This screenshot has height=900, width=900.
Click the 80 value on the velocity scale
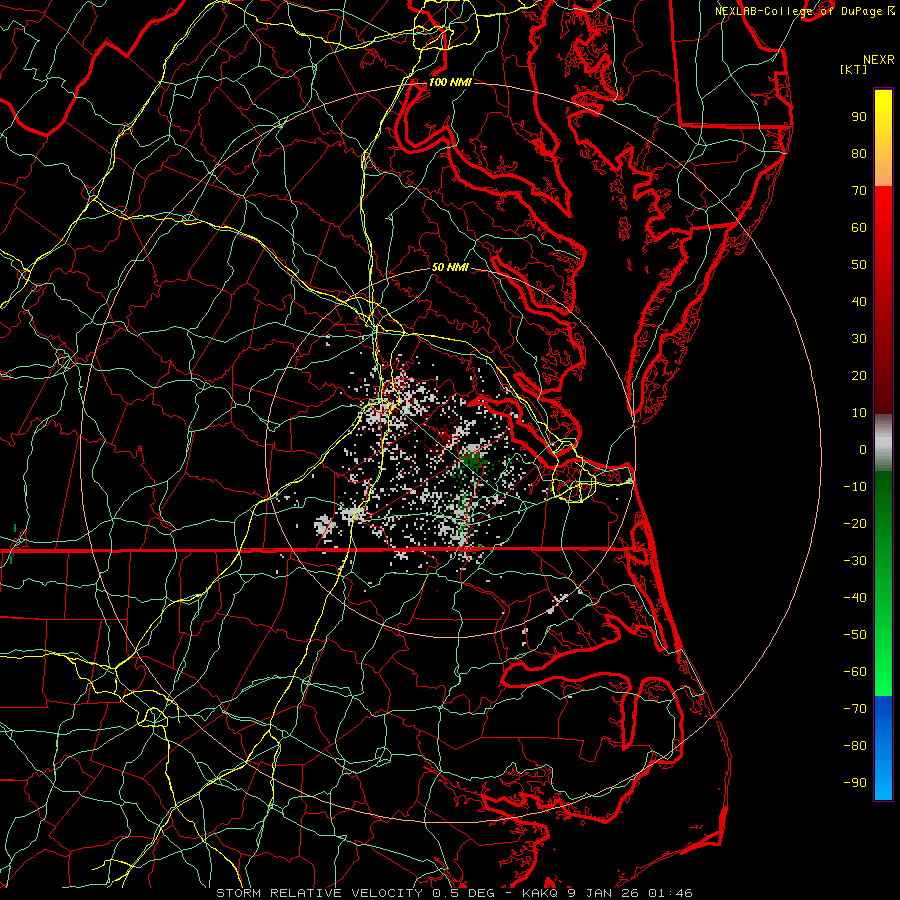pos(859,154)
